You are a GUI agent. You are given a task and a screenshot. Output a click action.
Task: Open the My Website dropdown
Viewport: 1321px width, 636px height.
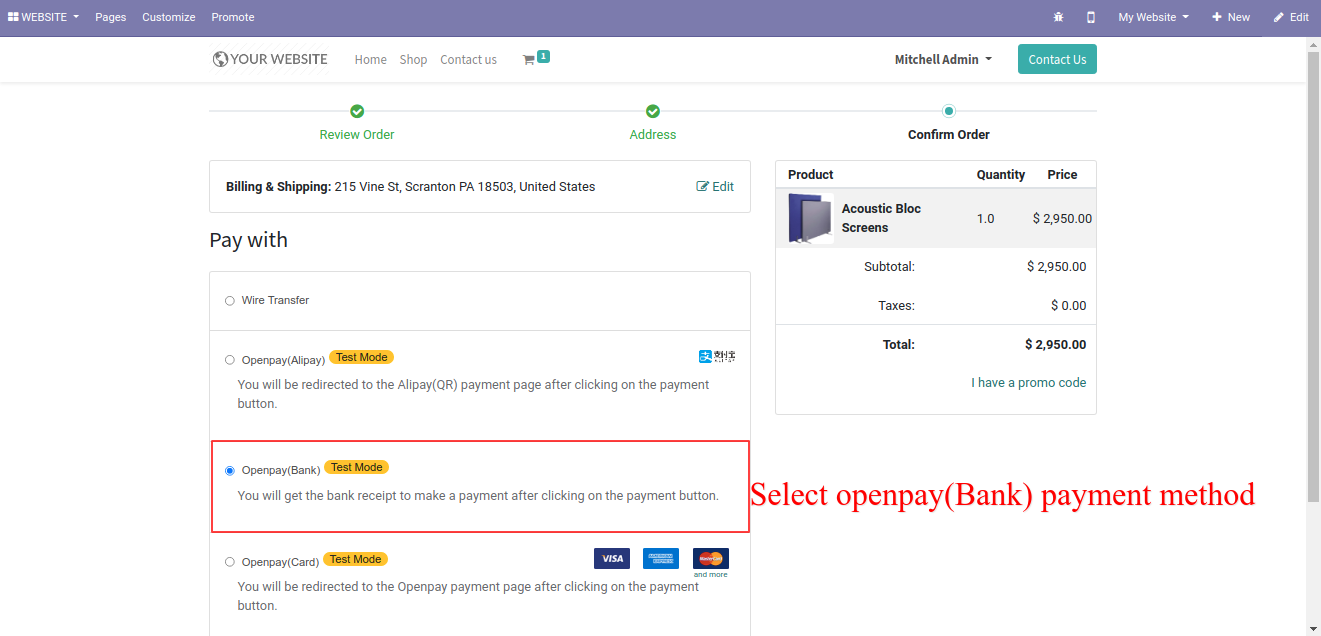coord(1154,17)
